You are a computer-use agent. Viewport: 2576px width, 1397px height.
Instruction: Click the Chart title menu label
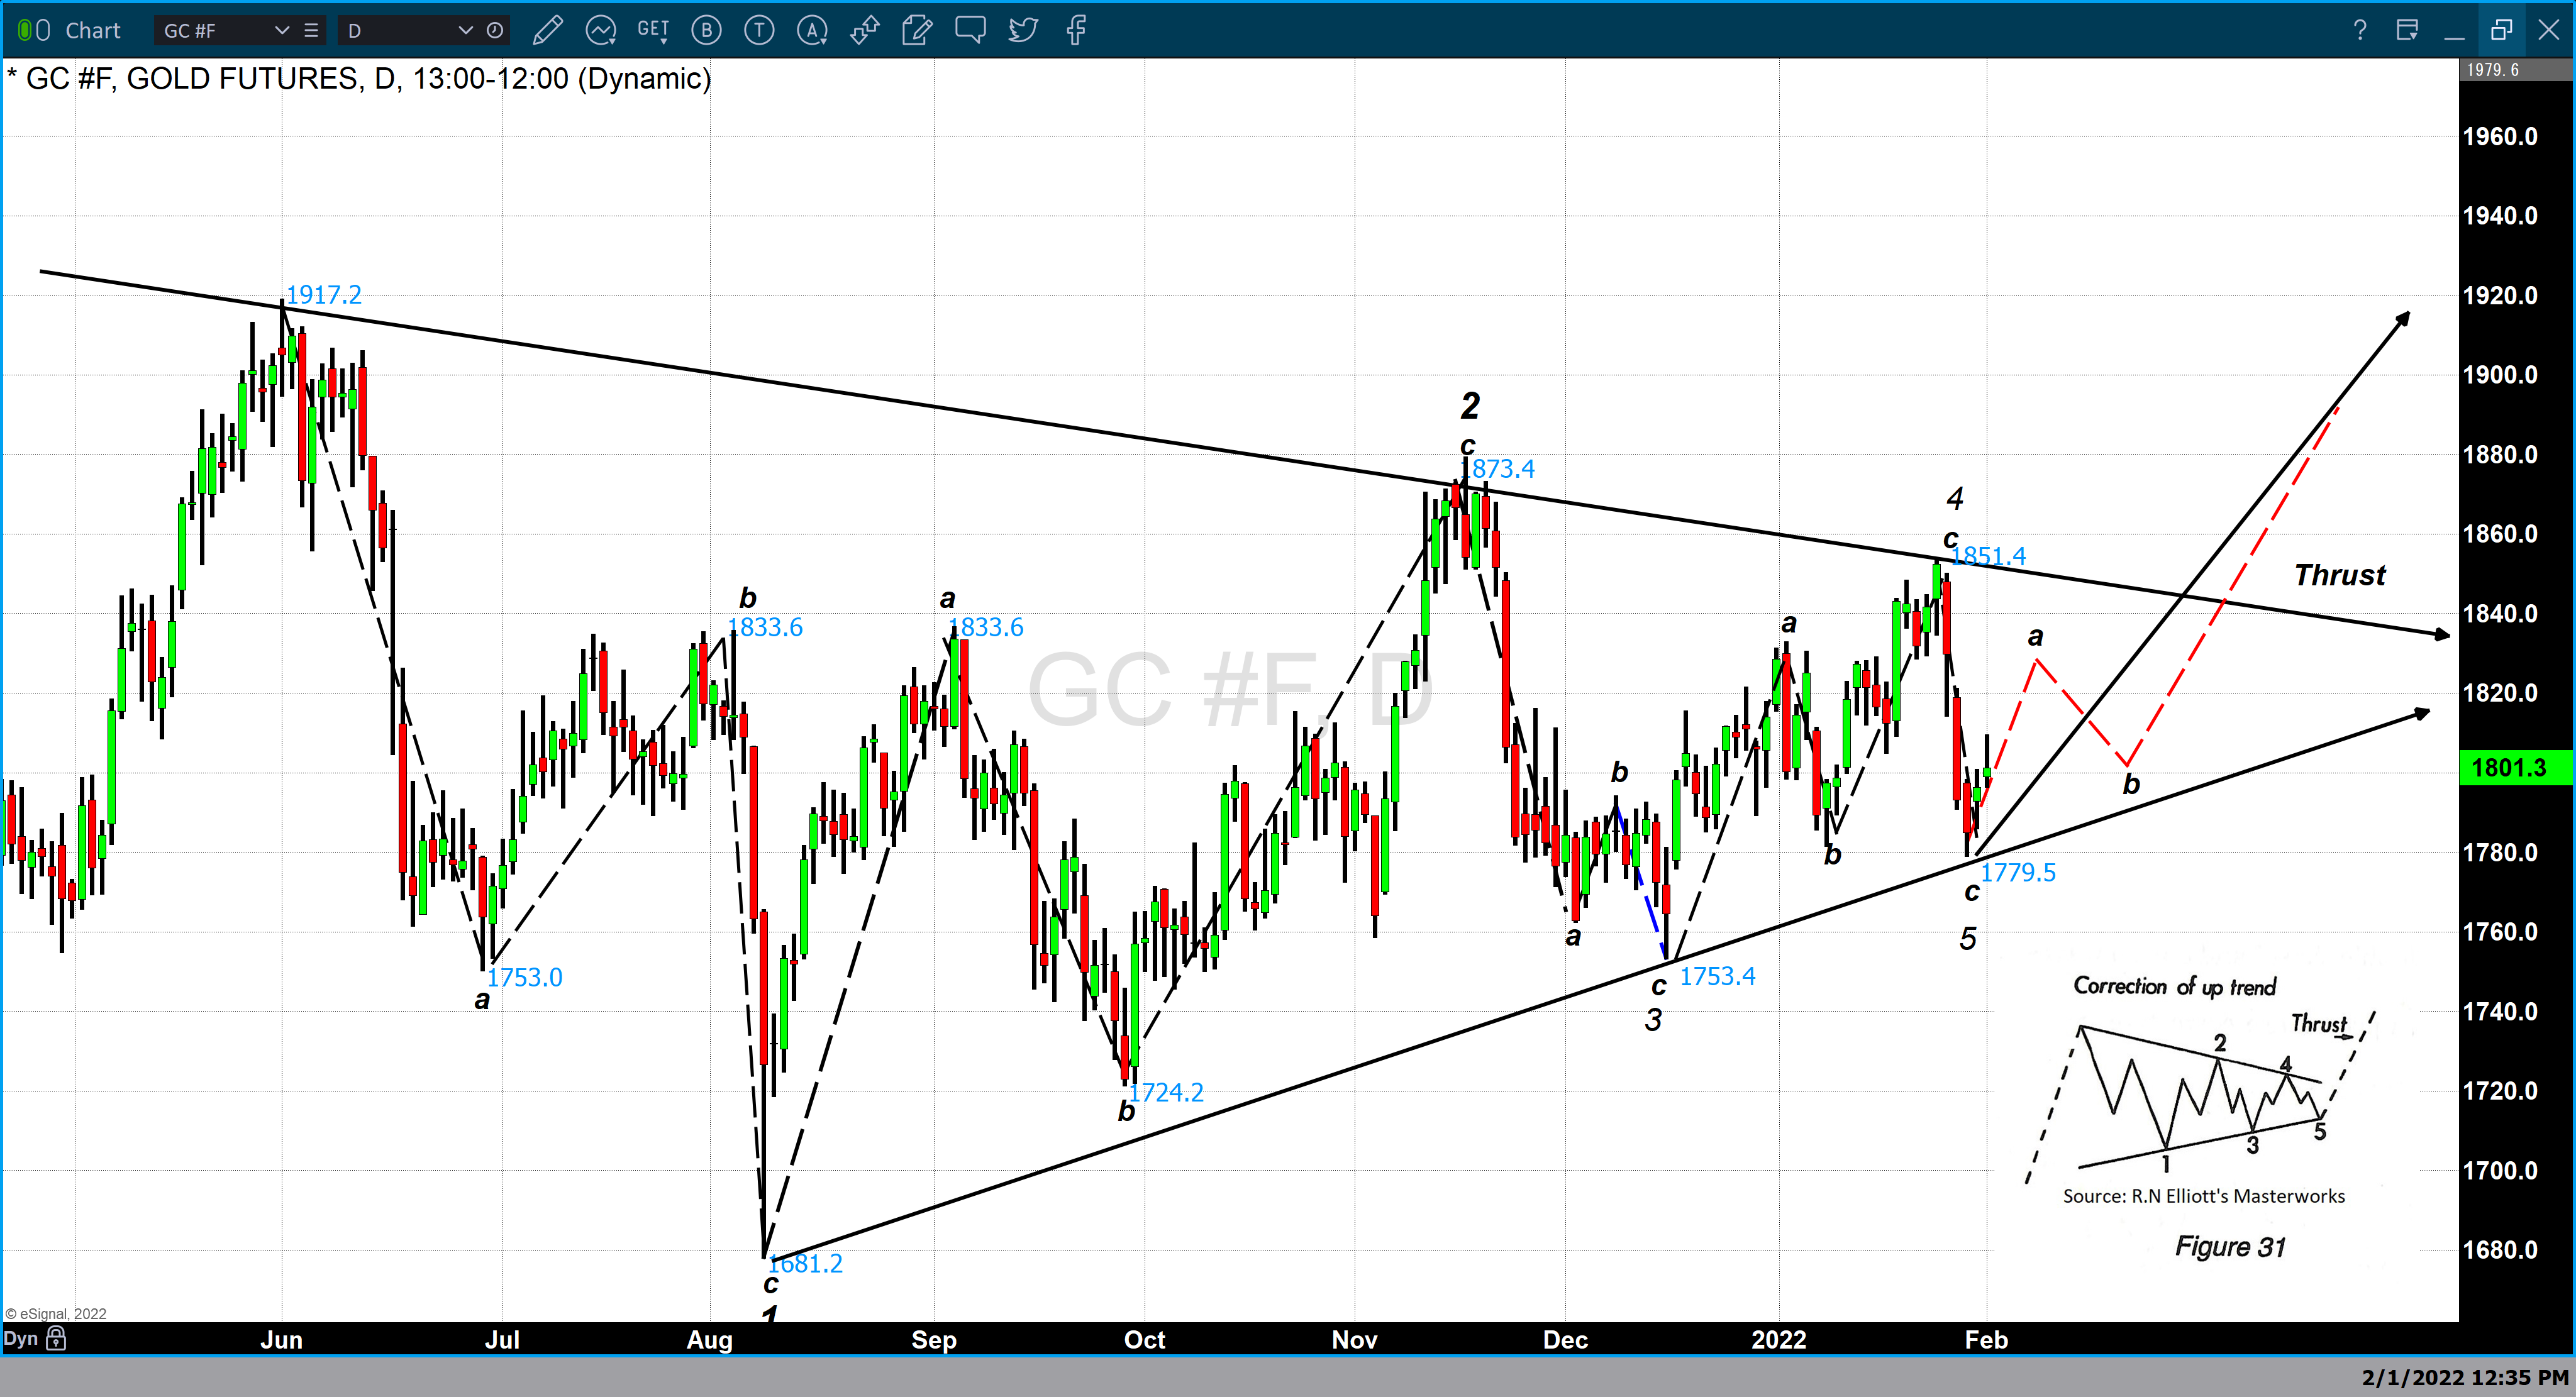[x=93, y=30]
